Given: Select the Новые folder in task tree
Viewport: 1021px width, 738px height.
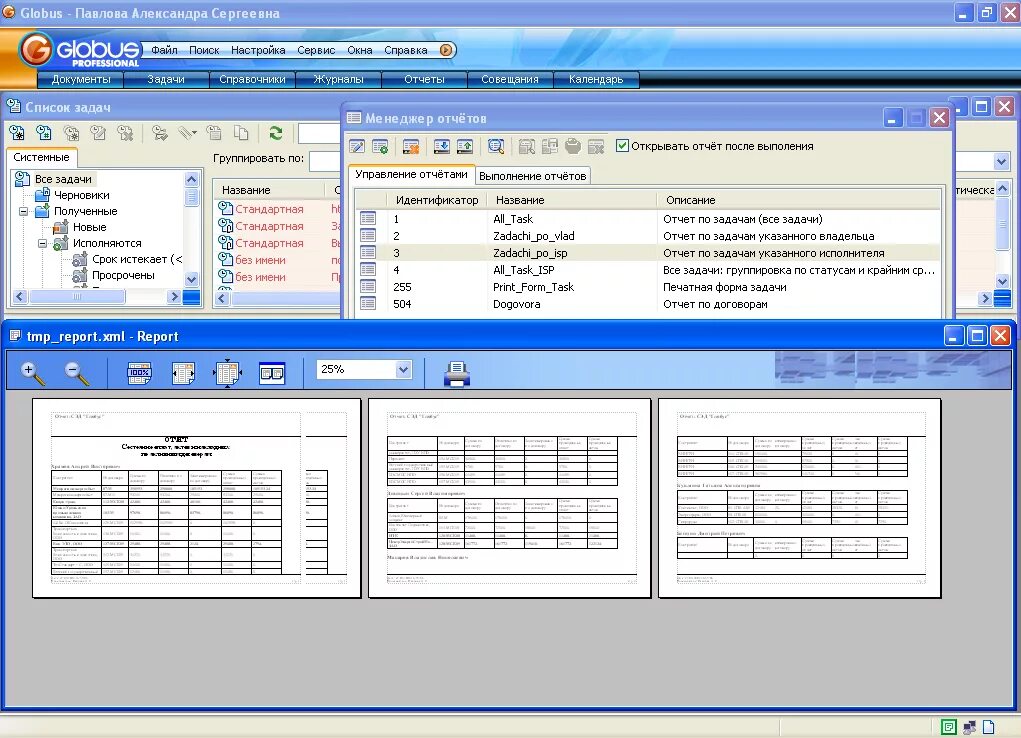Looking at the screenshot, I should pos(89,227).
